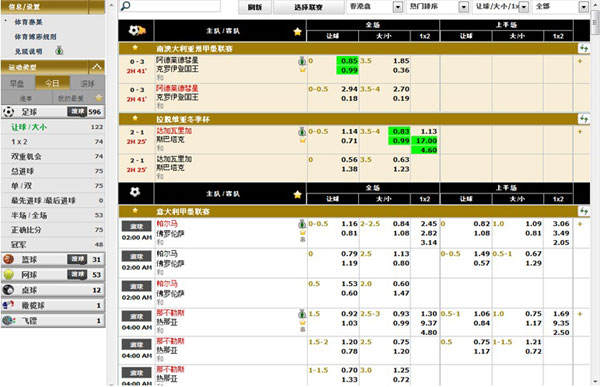Toggle the star in the second table header
Screen dimensions: 600x387
click(297, 194)
